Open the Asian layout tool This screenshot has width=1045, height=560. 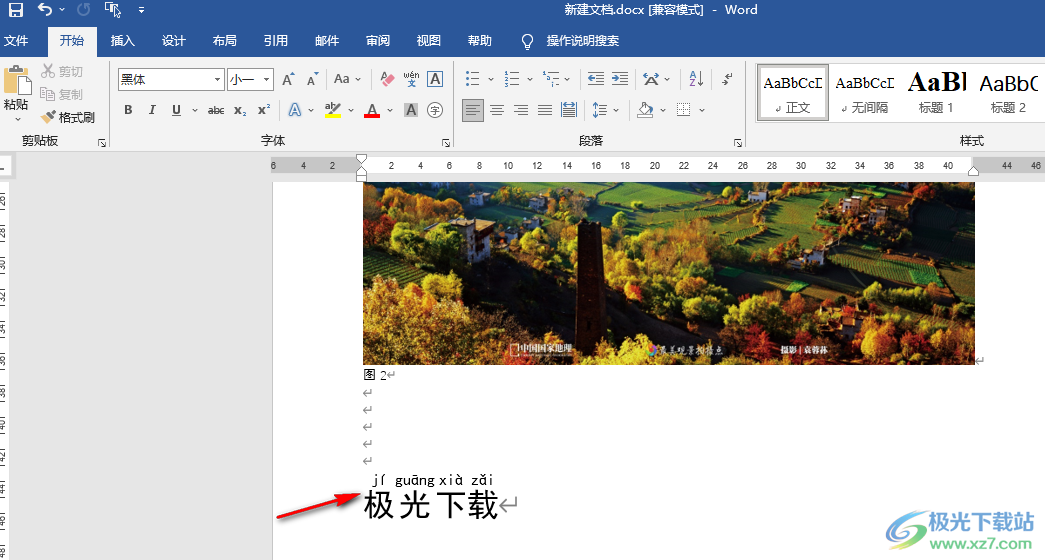651,79
